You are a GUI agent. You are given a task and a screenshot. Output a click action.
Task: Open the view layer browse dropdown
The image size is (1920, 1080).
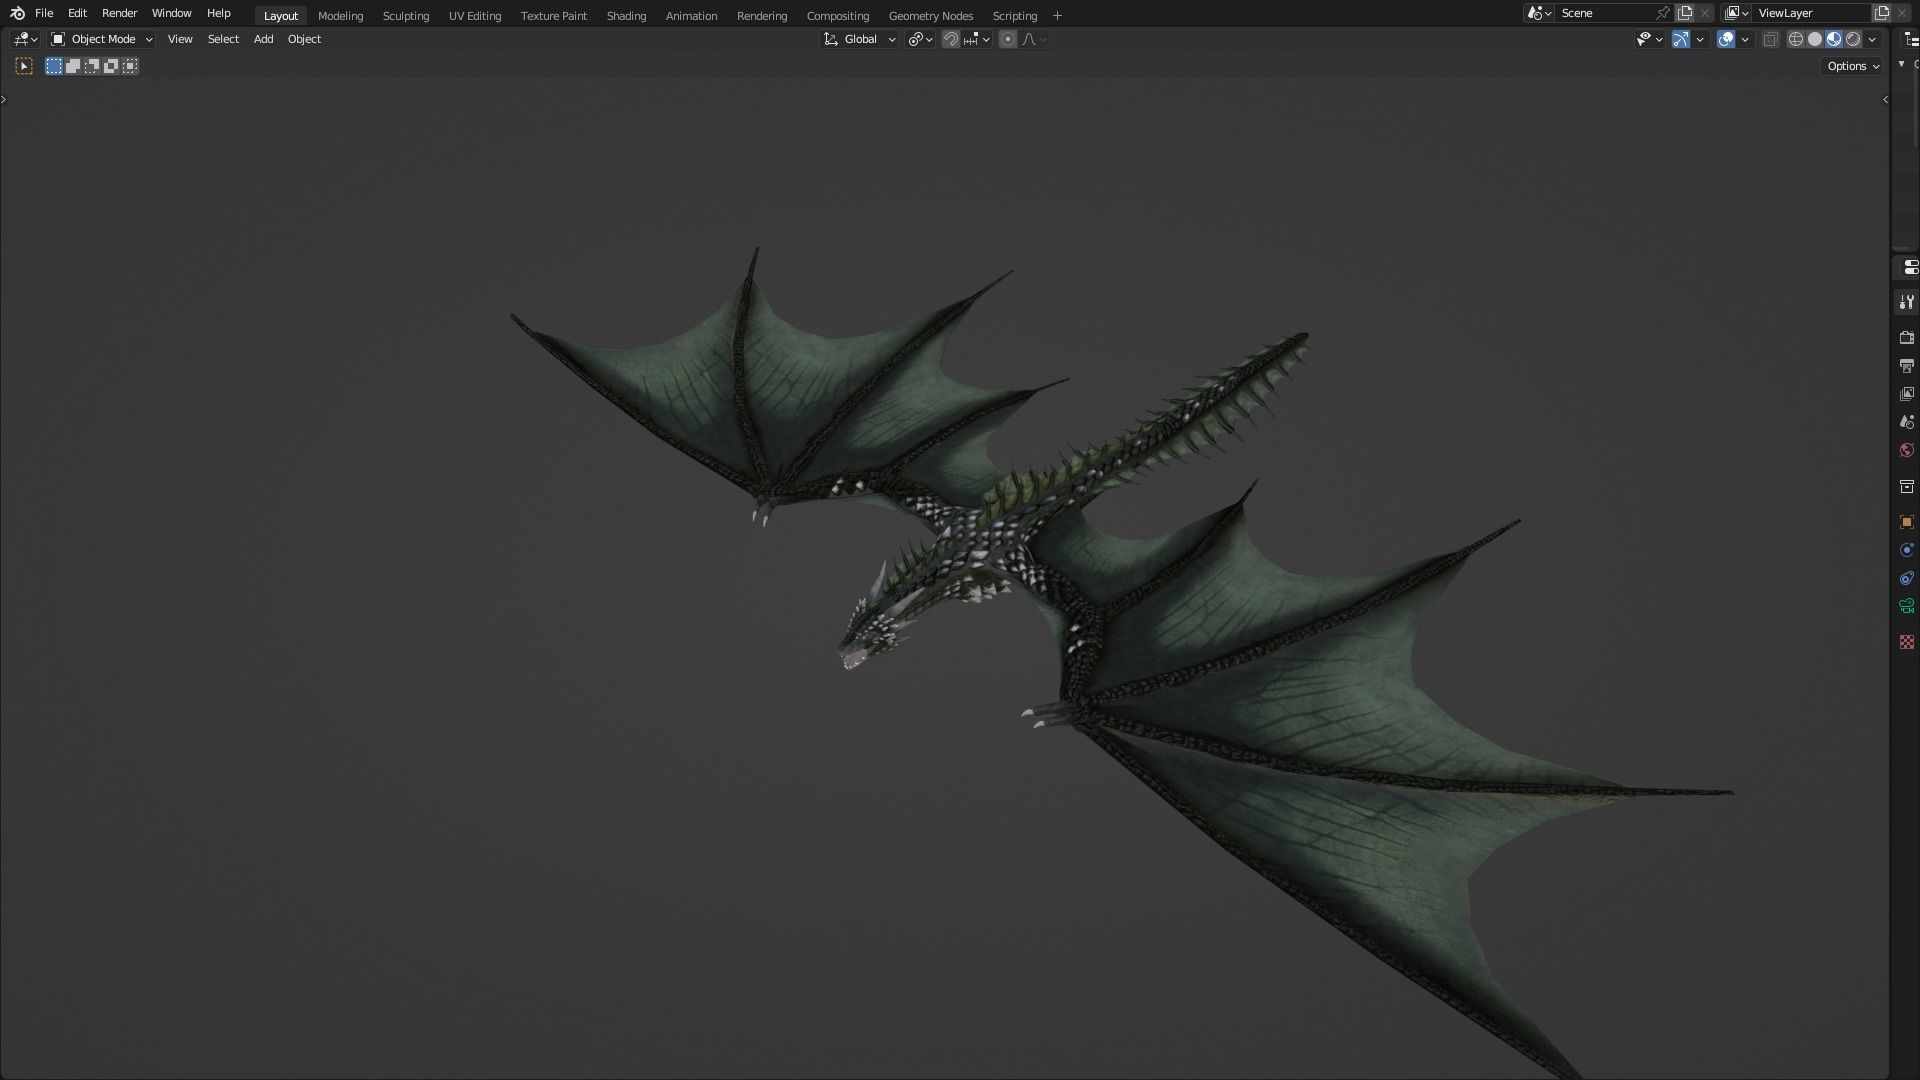point(1736,13)
